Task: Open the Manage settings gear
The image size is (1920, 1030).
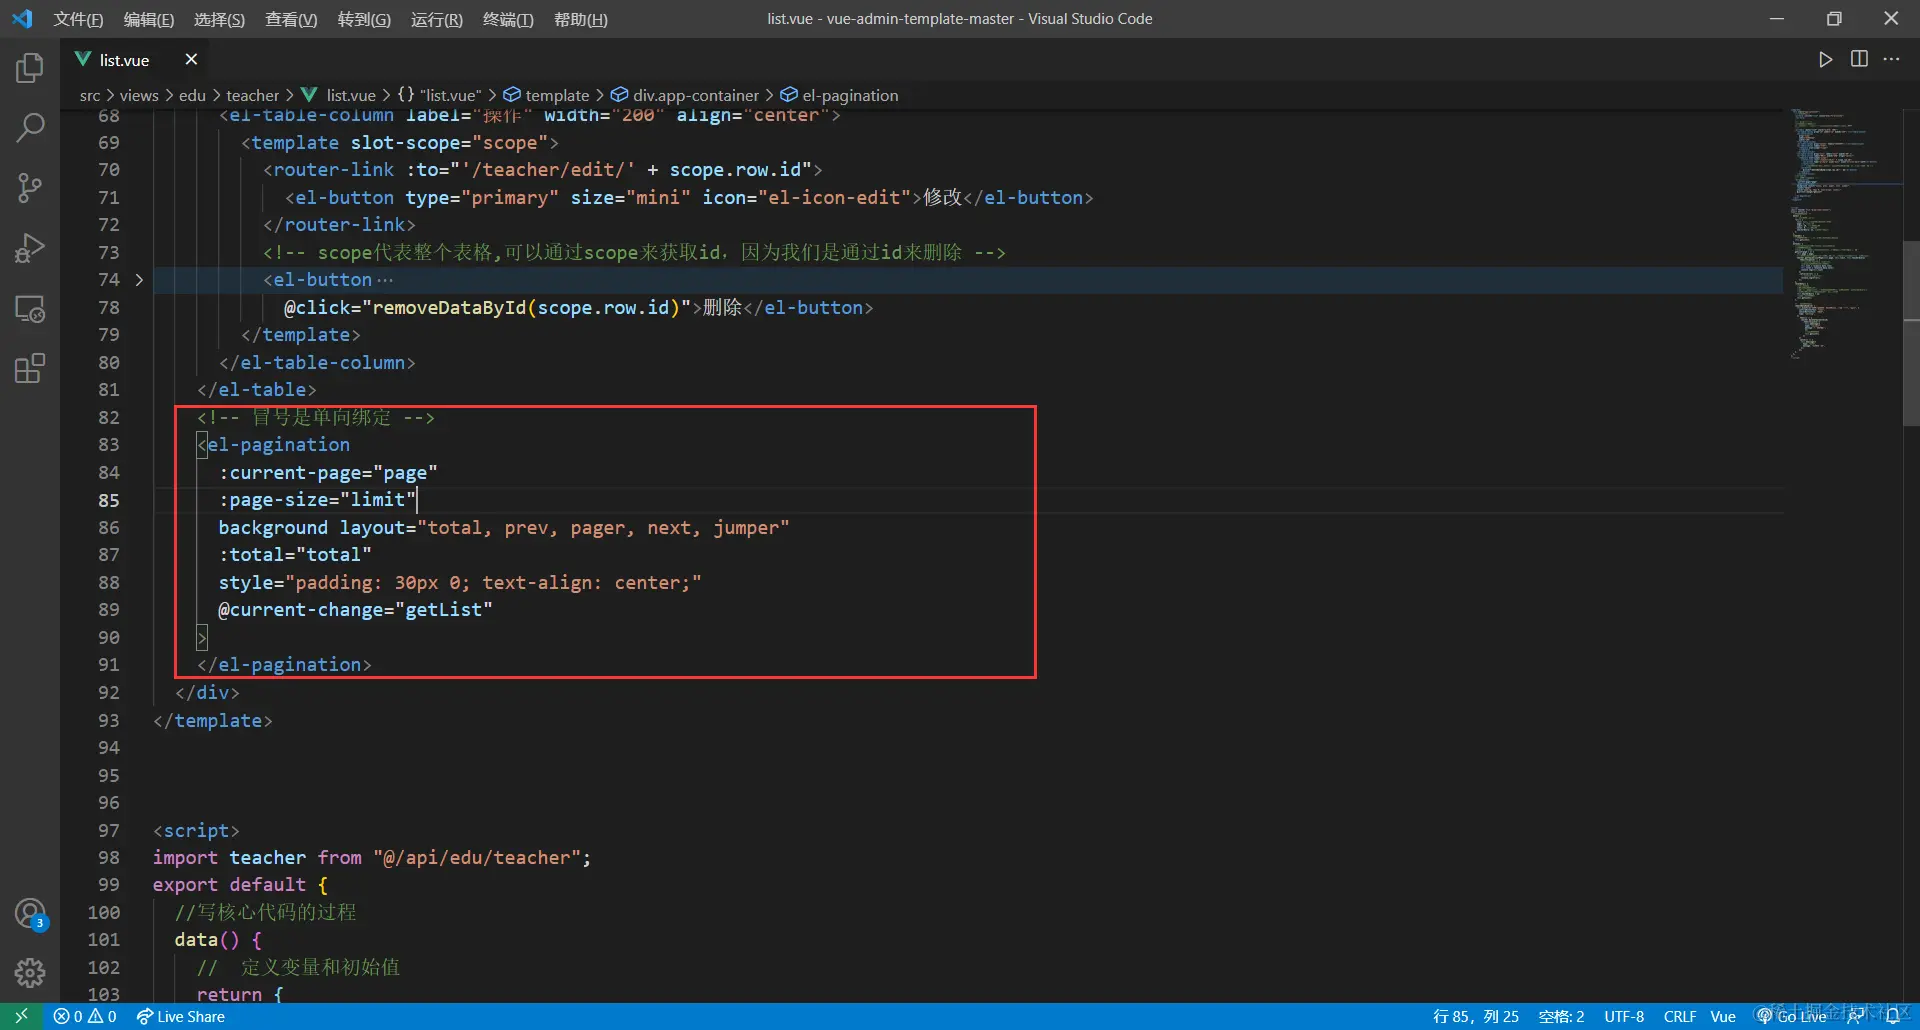Action: 30,972
